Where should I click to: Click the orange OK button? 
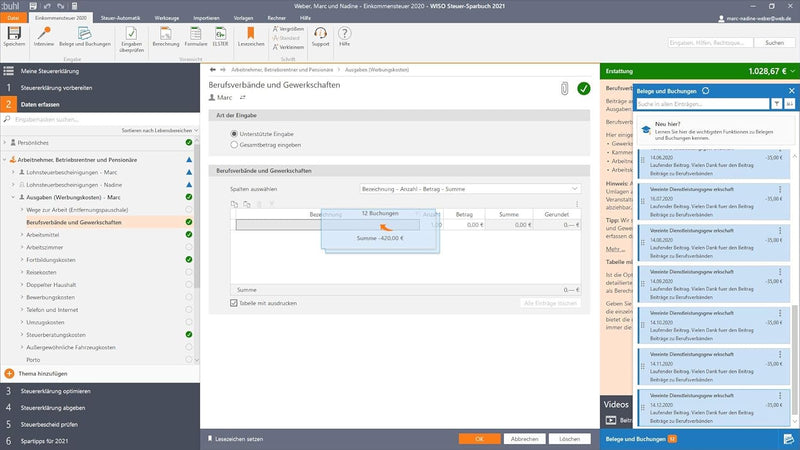tap(479, 439)
